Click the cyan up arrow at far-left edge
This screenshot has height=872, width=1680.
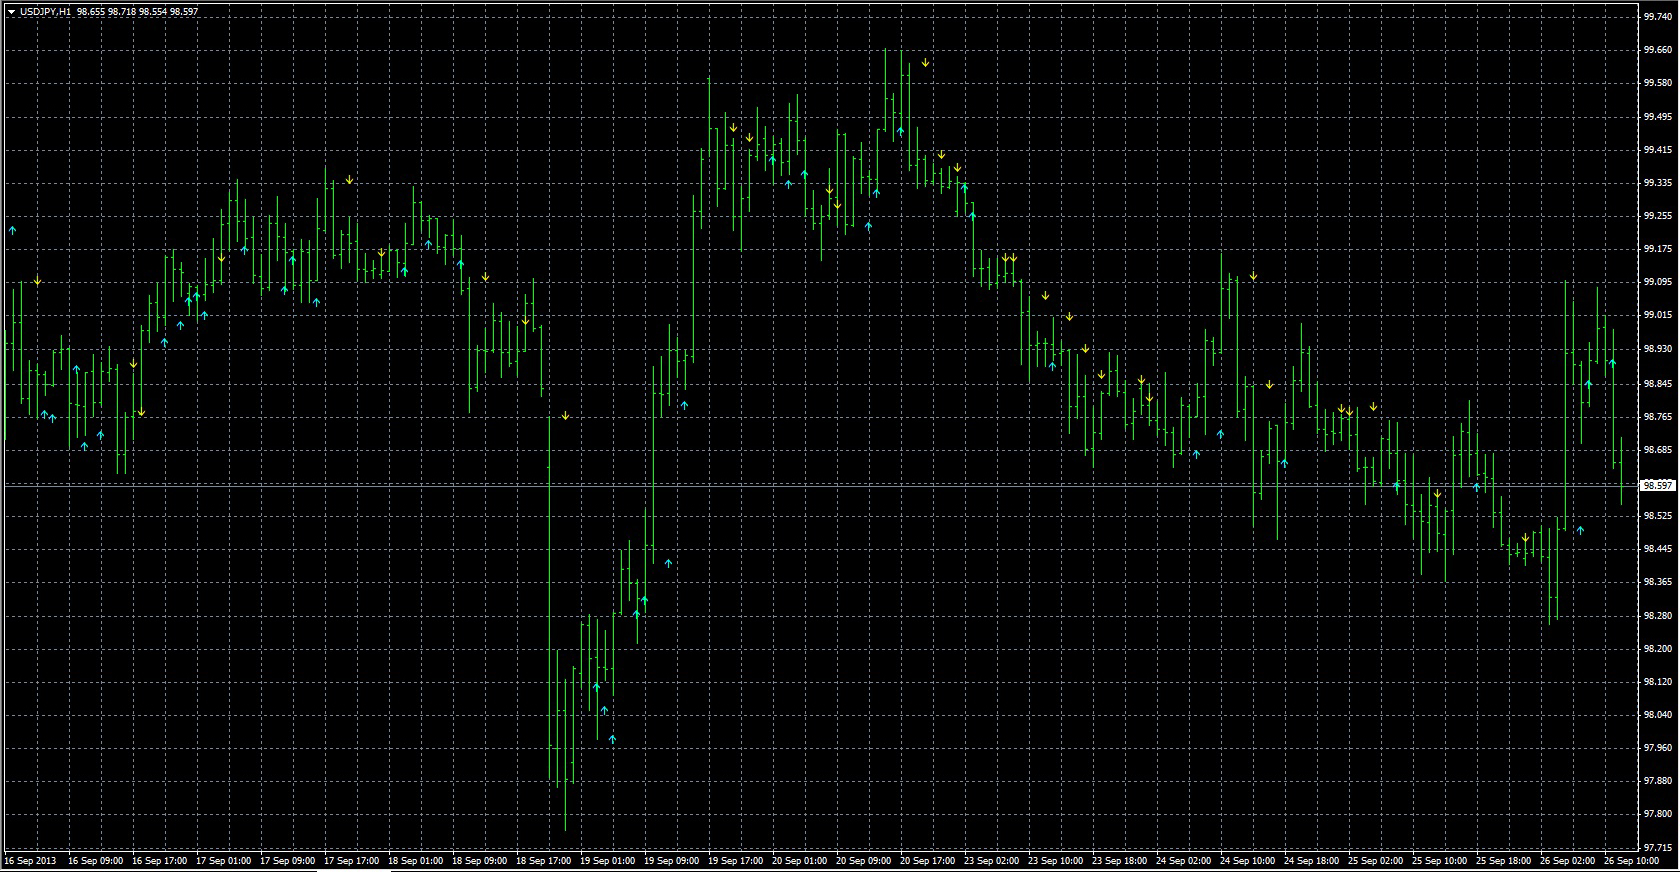(13, 230)
